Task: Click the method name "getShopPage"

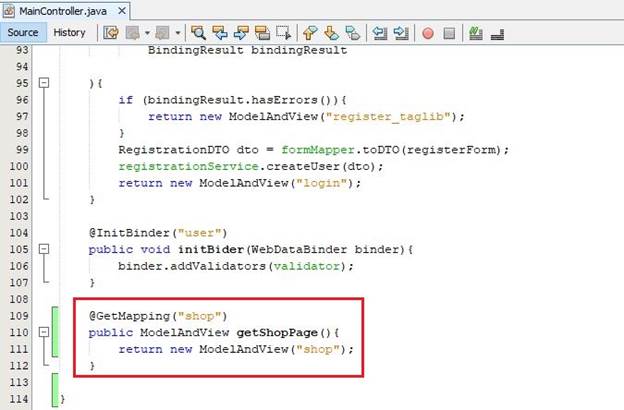Action: (277, 333)
